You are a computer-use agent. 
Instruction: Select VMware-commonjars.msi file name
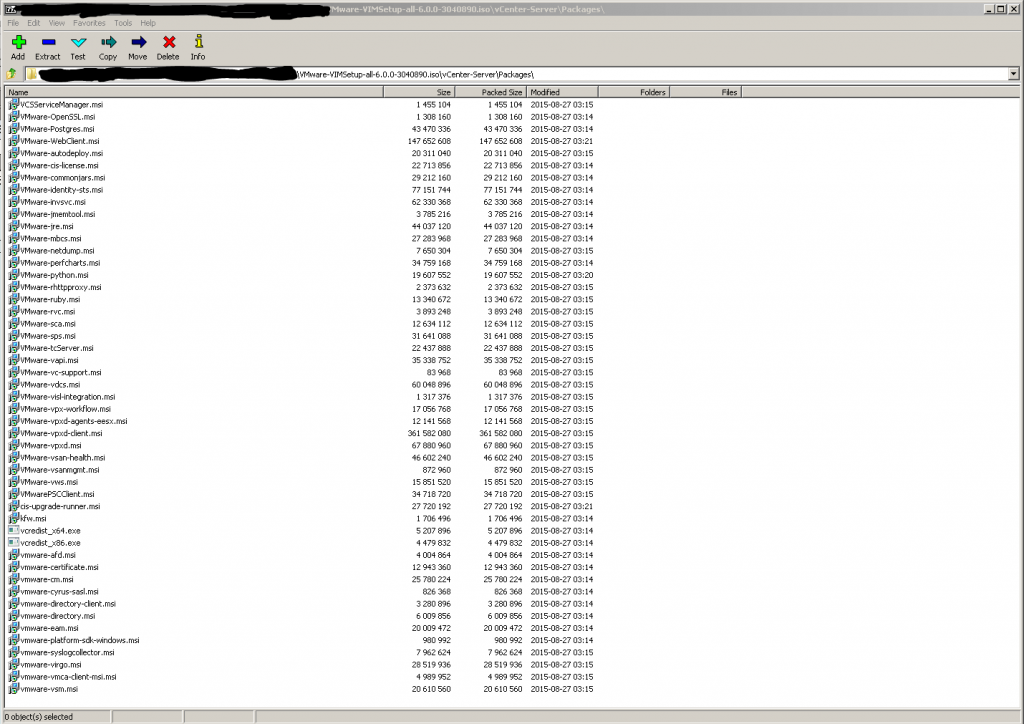63,178
